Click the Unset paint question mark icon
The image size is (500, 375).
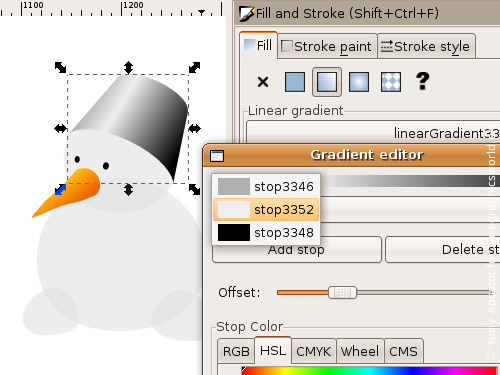[423, 81]
